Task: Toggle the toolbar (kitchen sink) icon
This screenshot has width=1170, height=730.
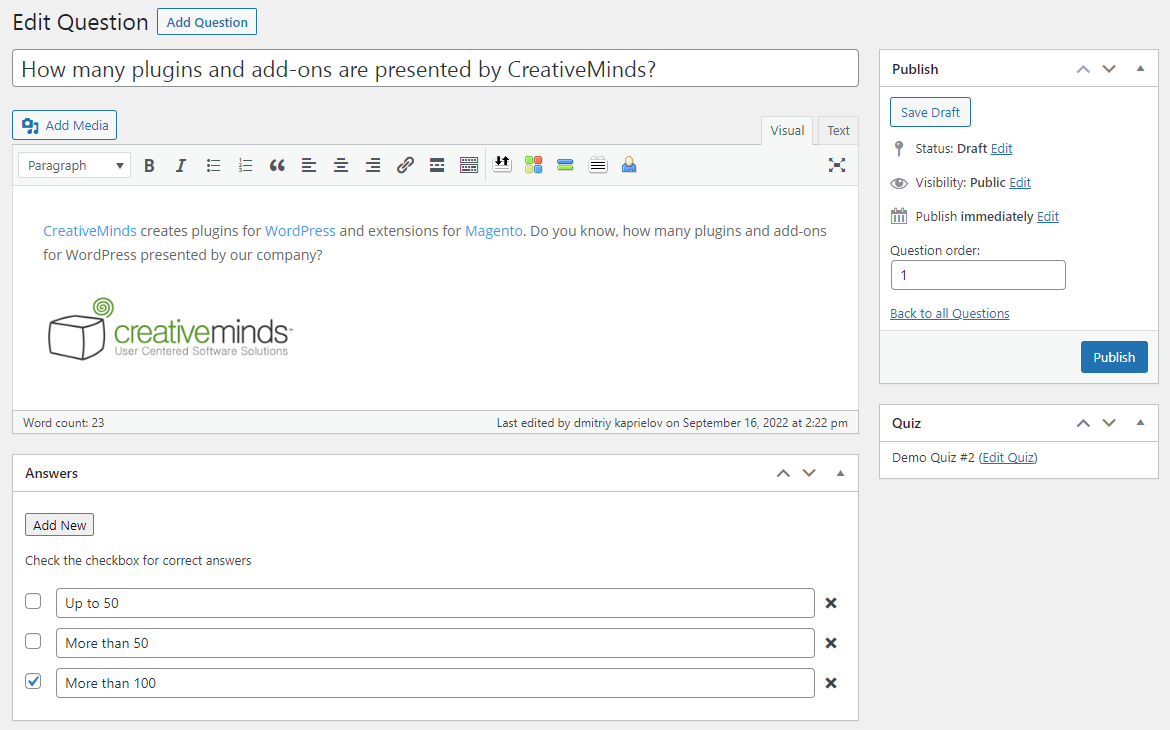Action: click(x=469, y=166)
